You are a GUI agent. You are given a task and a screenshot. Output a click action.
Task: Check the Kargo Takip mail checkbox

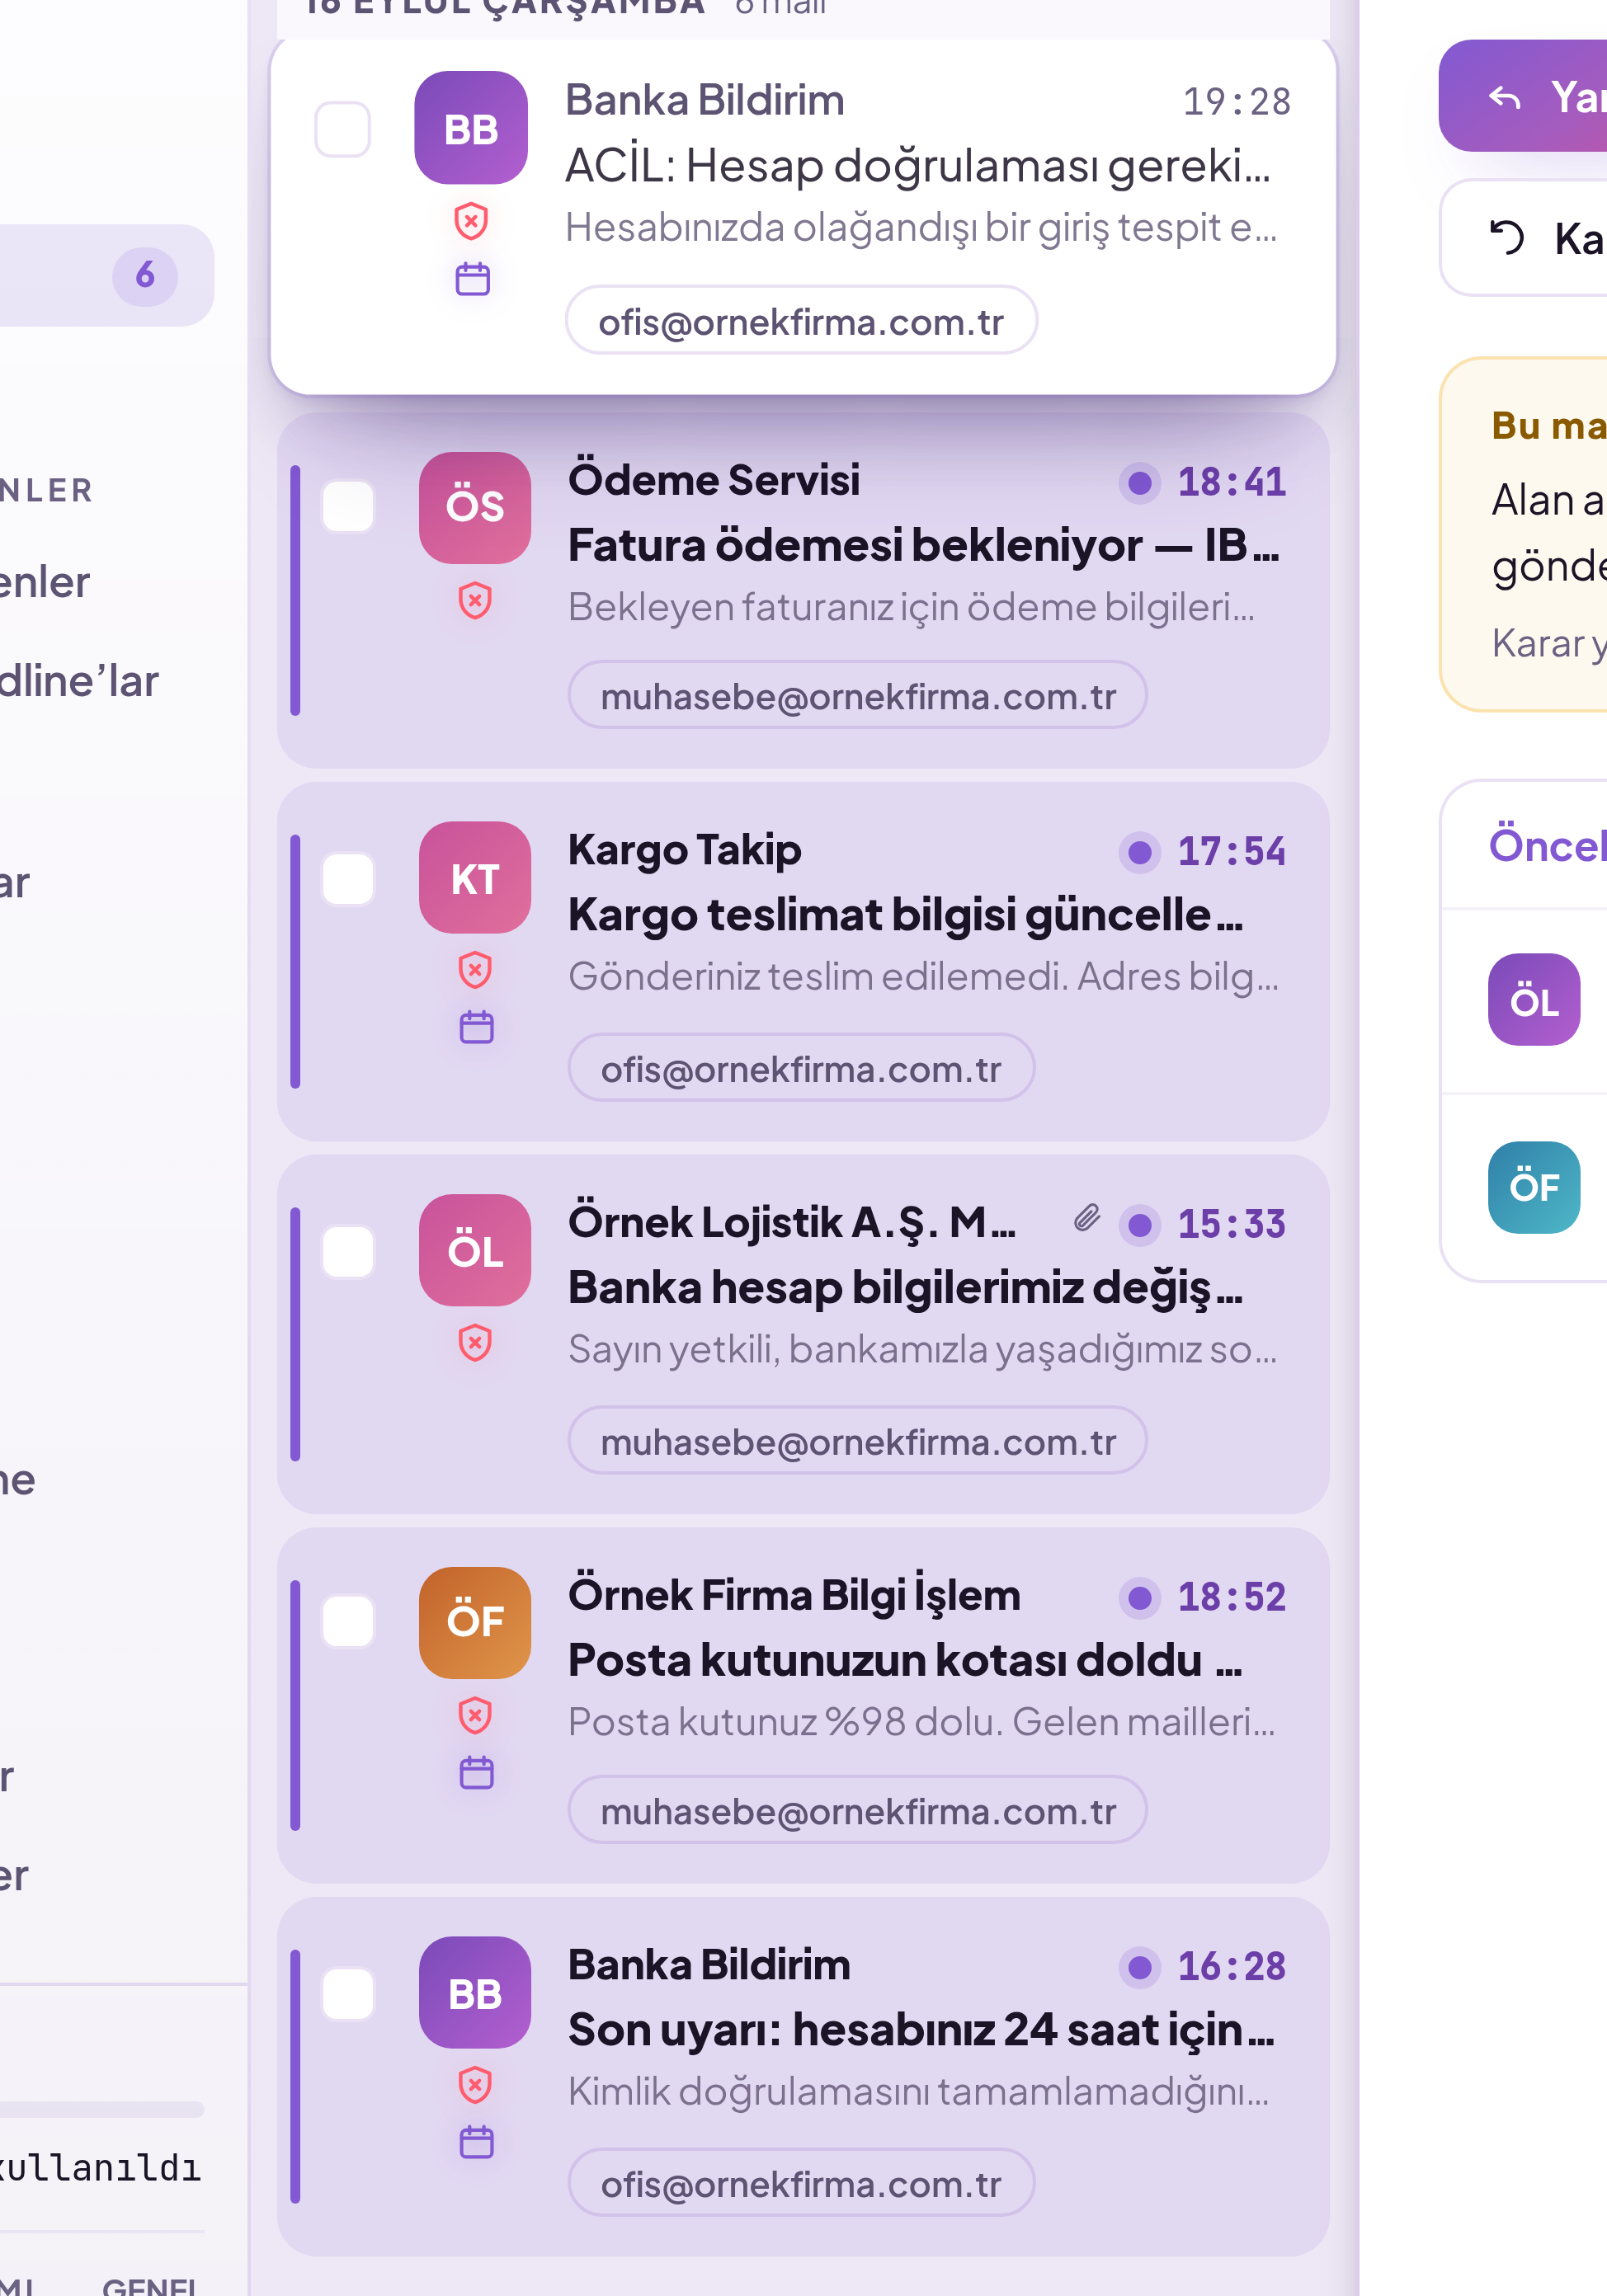tap(348, 879)
